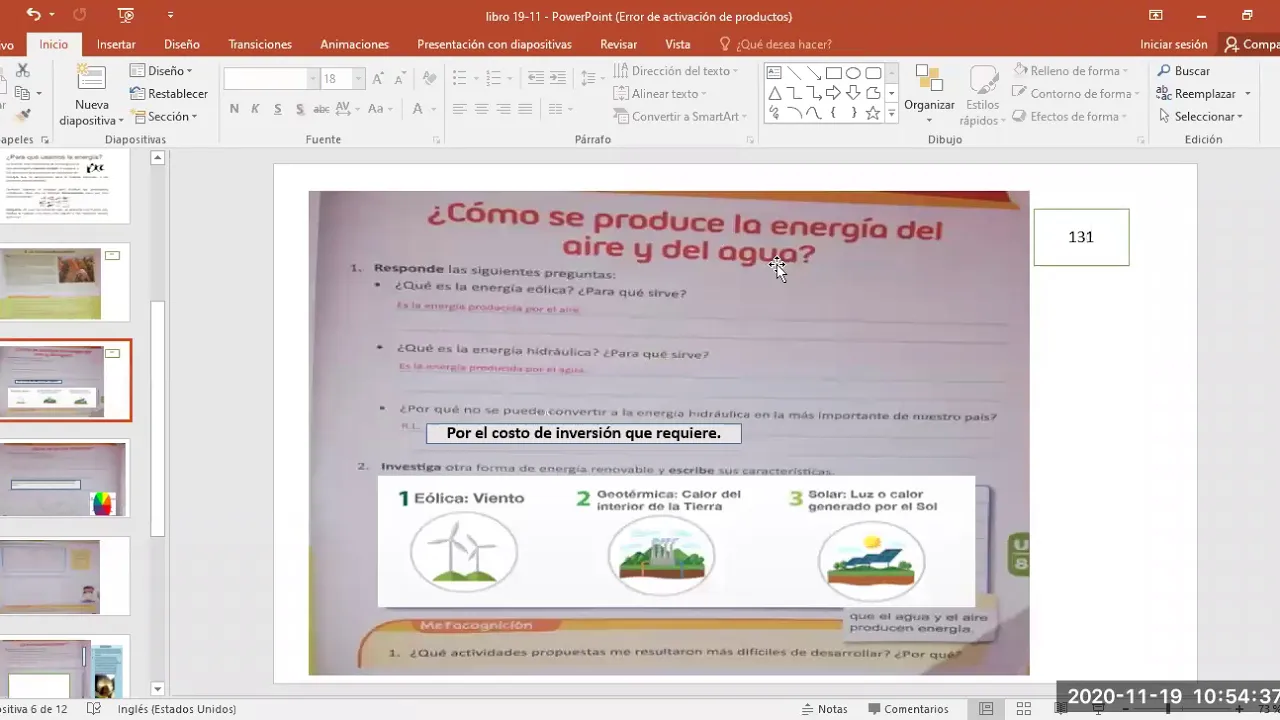Screen dimensions: 1280x720
Task: Toggle strikethrough (abc) formatting
Action: click(322, 109)
